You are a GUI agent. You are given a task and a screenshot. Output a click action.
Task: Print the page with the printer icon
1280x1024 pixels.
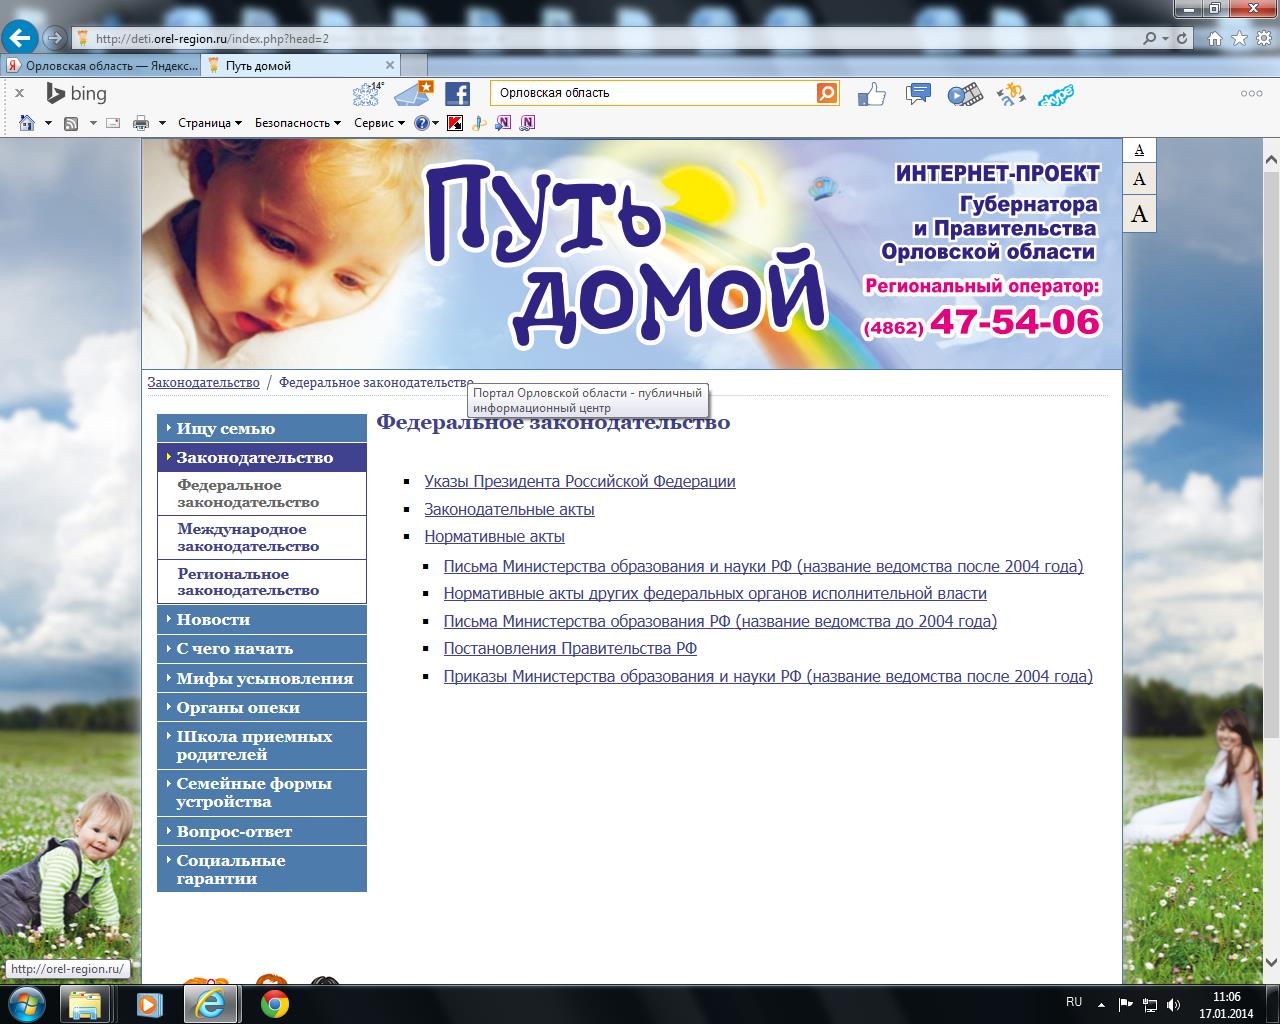141,123
